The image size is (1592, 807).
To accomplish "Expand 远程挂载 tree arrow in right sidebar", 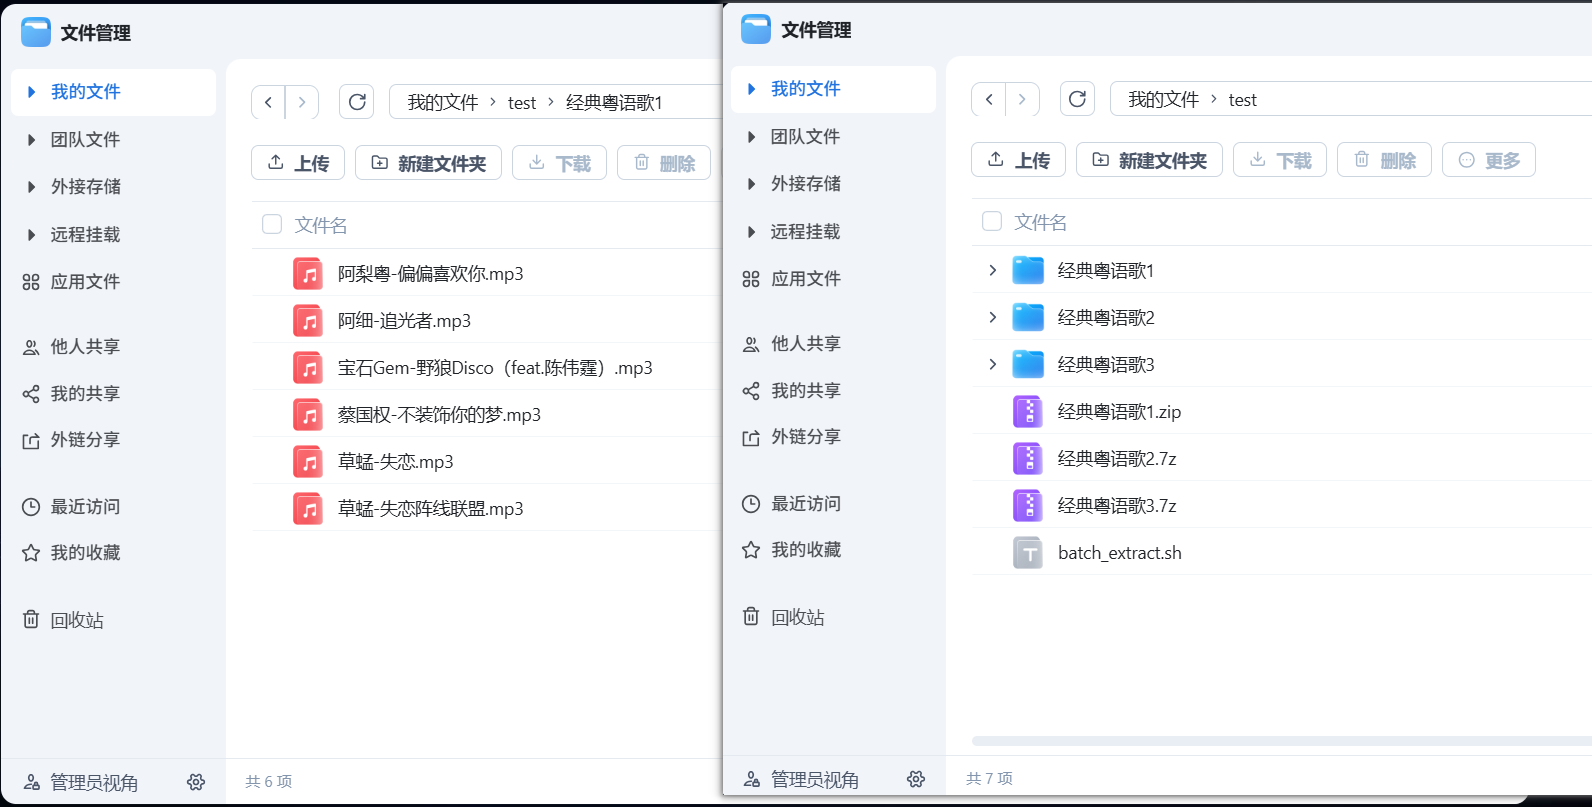I will pyautogui.click(x=752, y=232).
